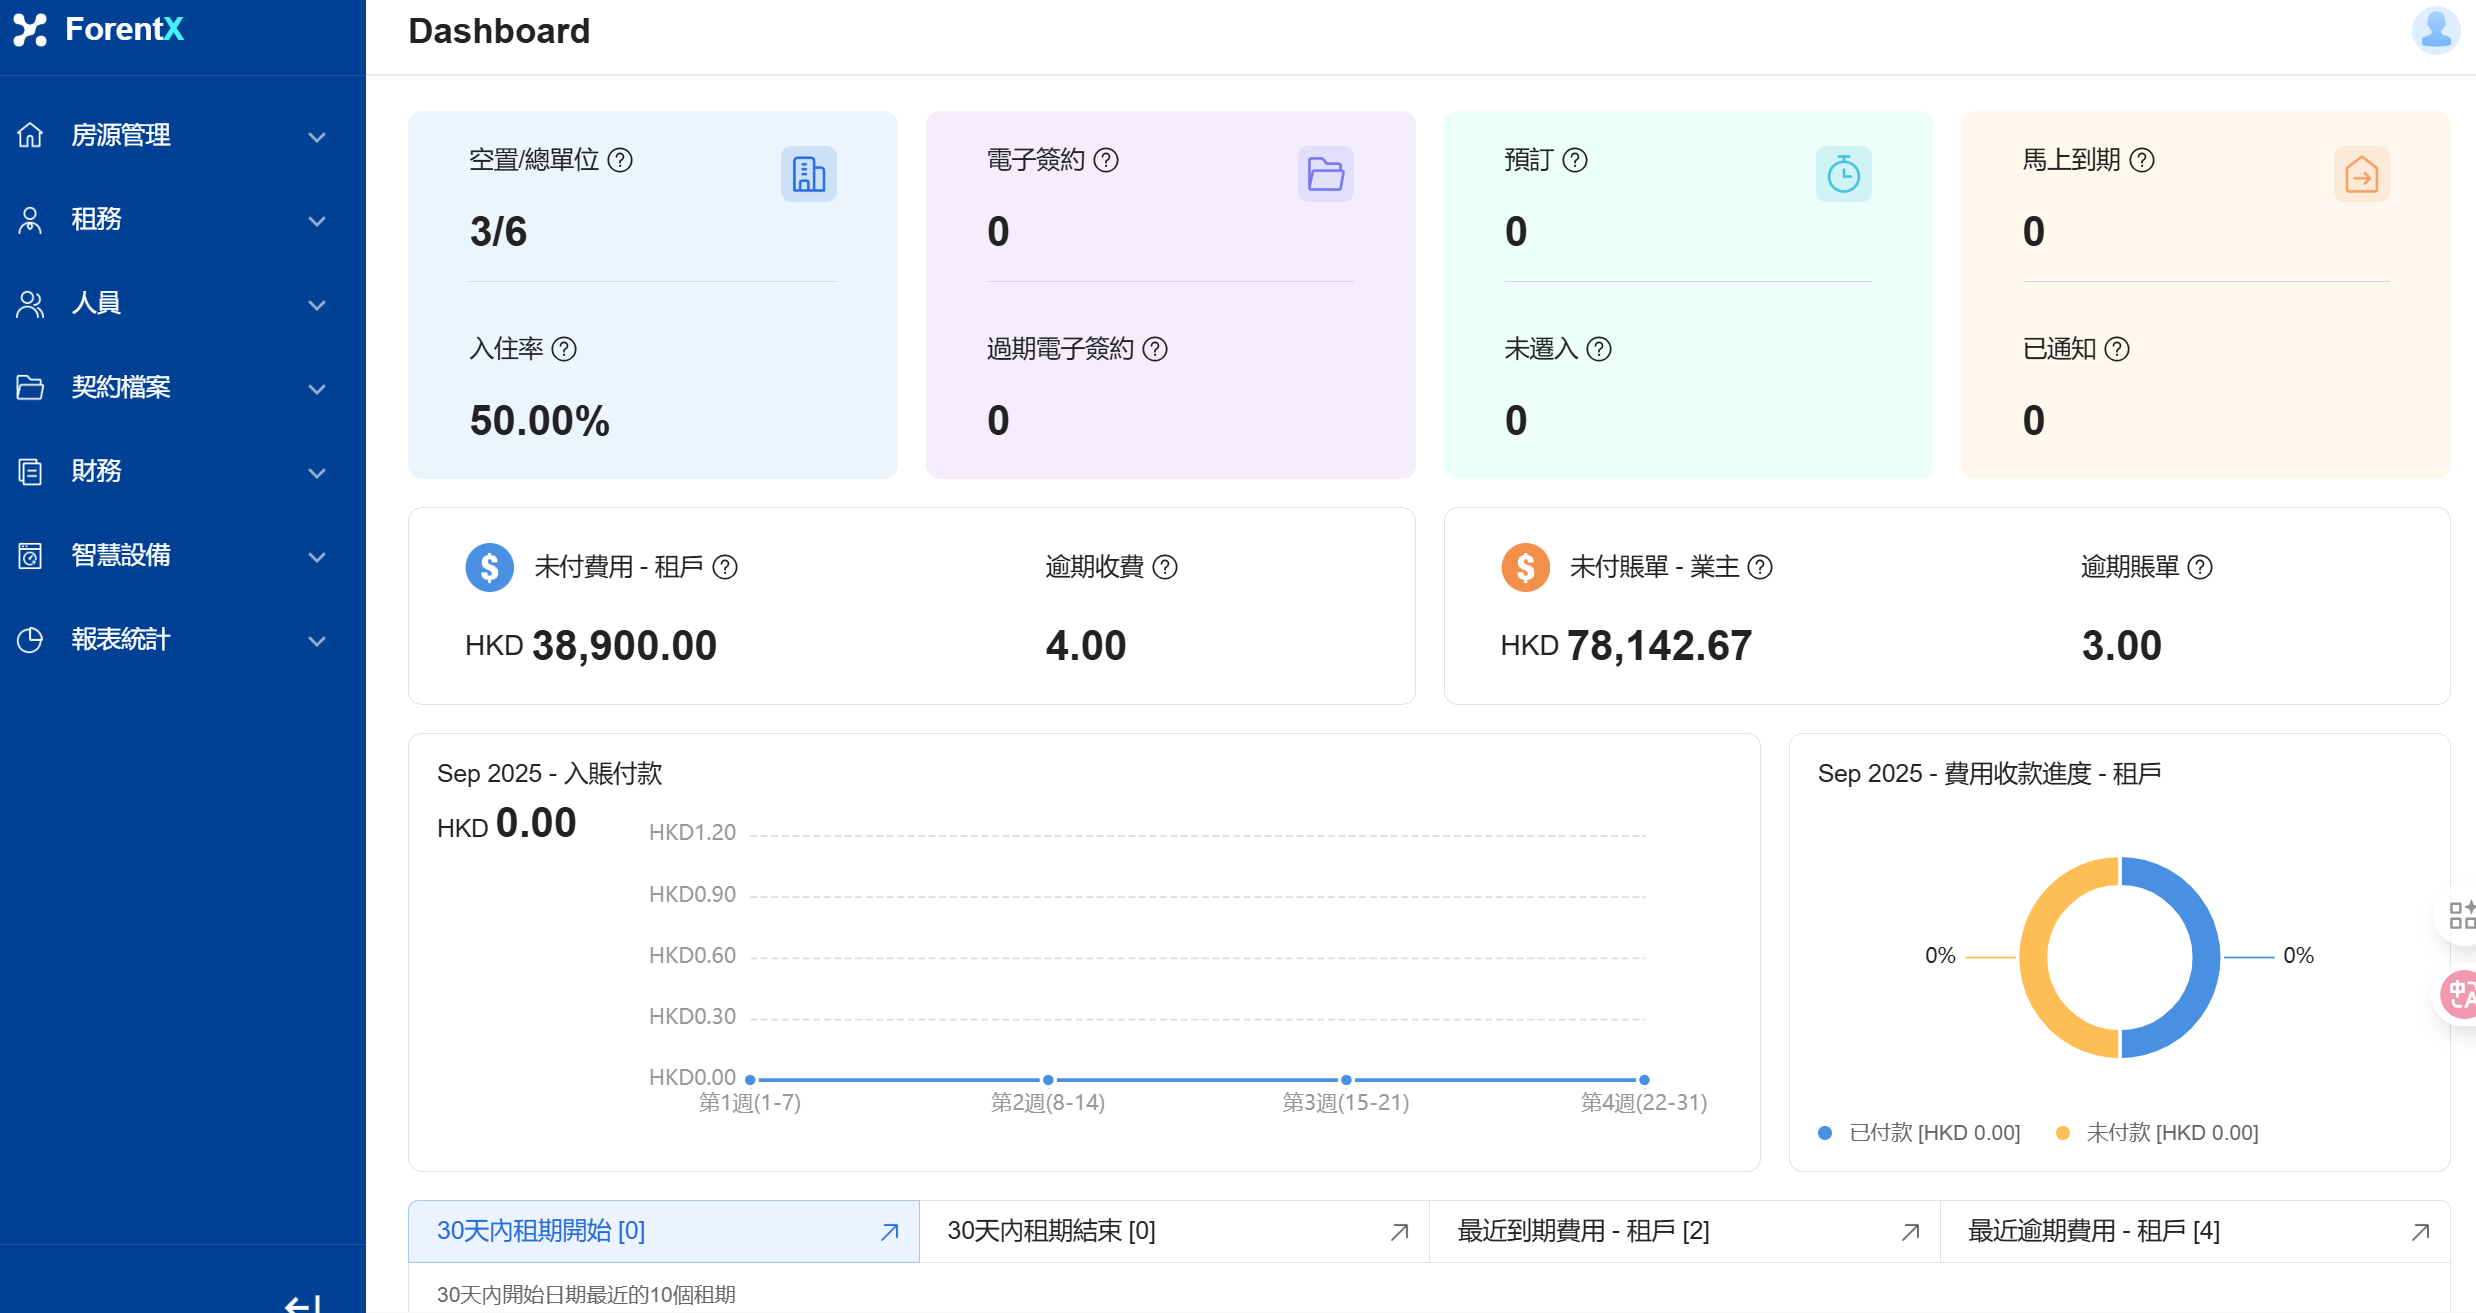Image resolution: width=2476 pixels, height=1313 pixels.
Task: Collapse the sidebar using bottom arrow icon
Action: (302, 1303)
